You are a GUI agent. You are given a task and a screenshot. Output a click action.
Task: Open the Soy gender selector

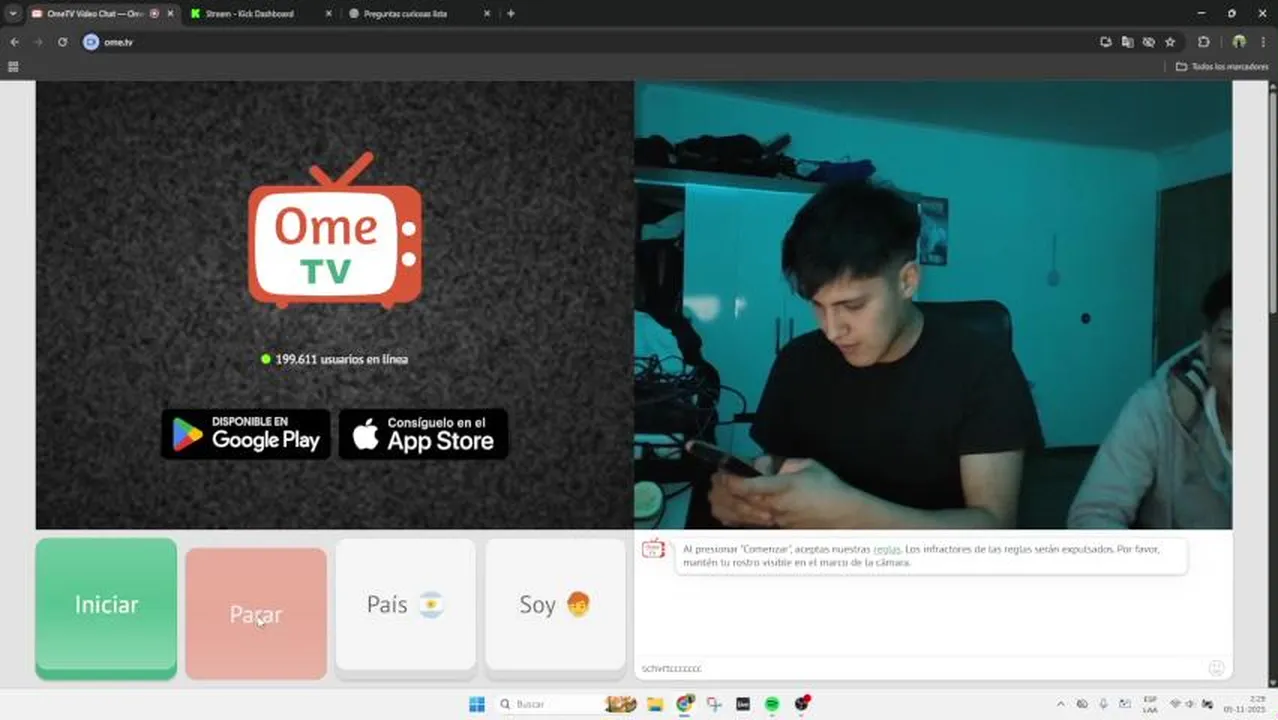click(555, 605)
